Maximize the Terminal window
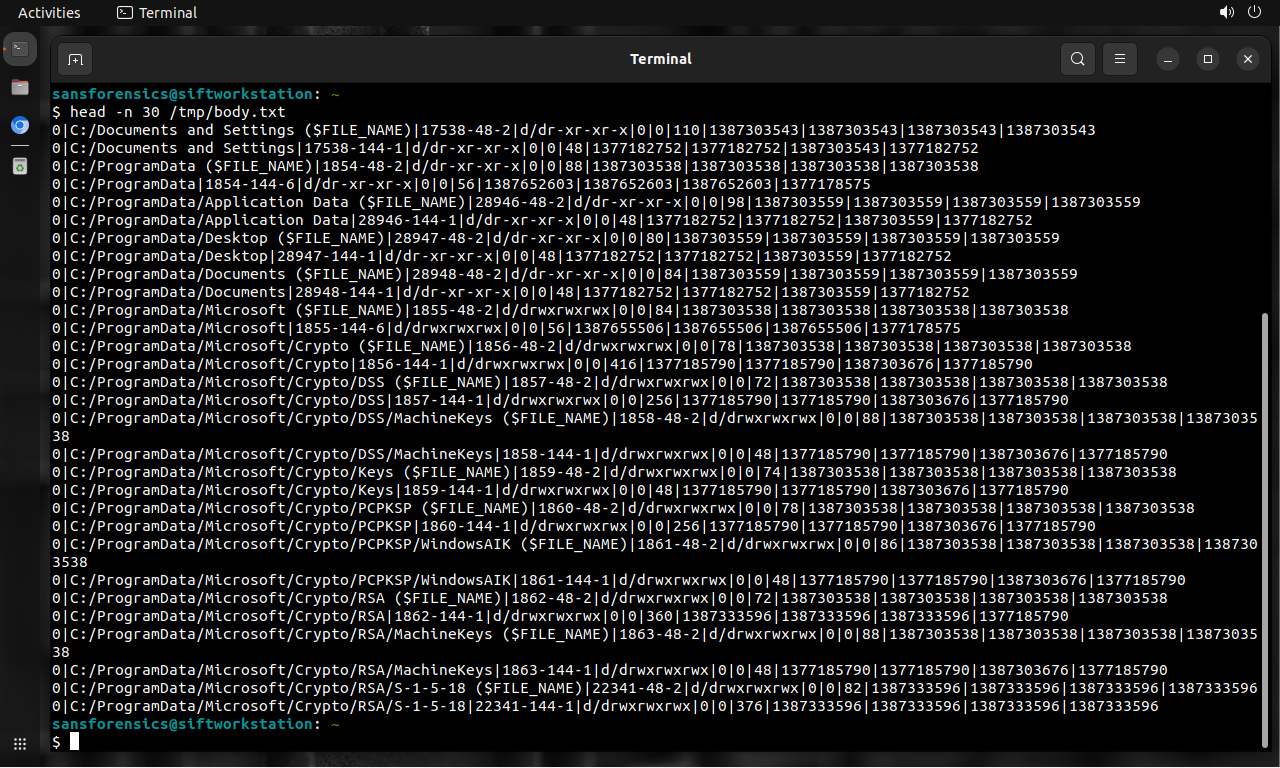Image resolution: width=1280 pixels, height=768 pixels. [x=1208, y=60]
